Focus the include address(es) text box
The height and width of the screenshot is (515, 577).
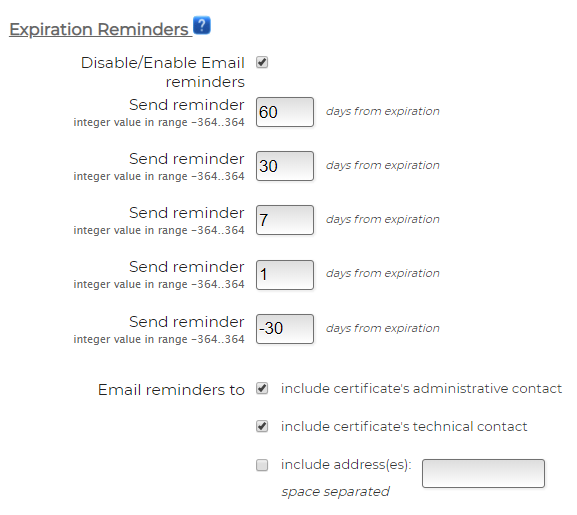[x=483, y=473]
